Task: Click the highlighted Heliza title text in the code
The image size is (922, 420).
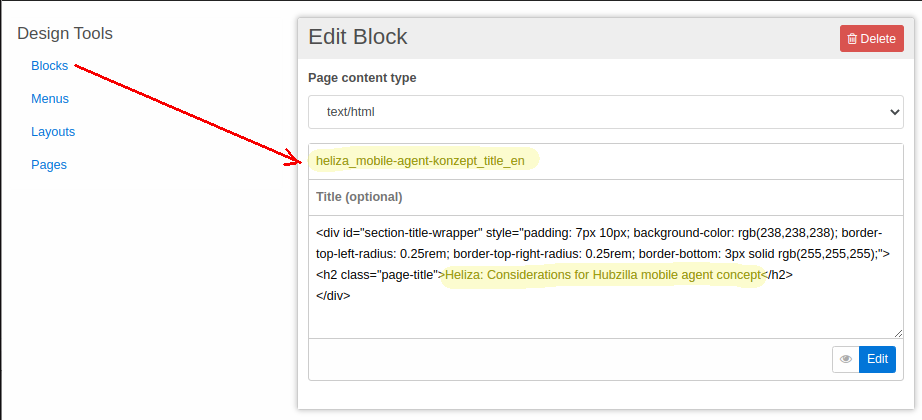Action: point(603,274)
